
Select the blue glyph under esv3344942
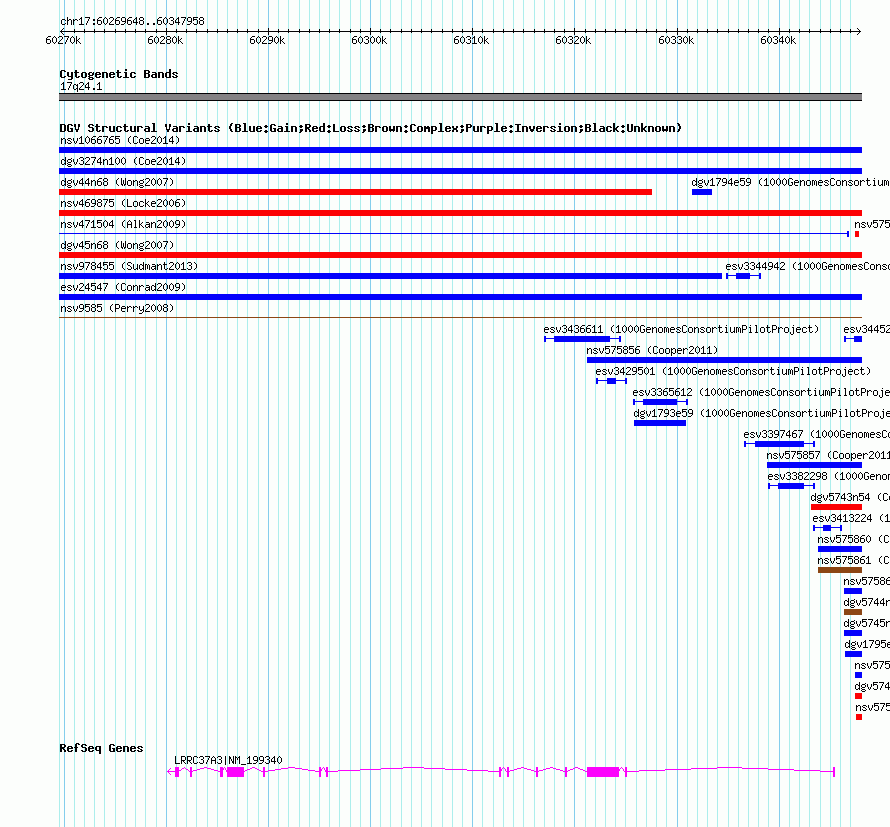tap(744, 276)
